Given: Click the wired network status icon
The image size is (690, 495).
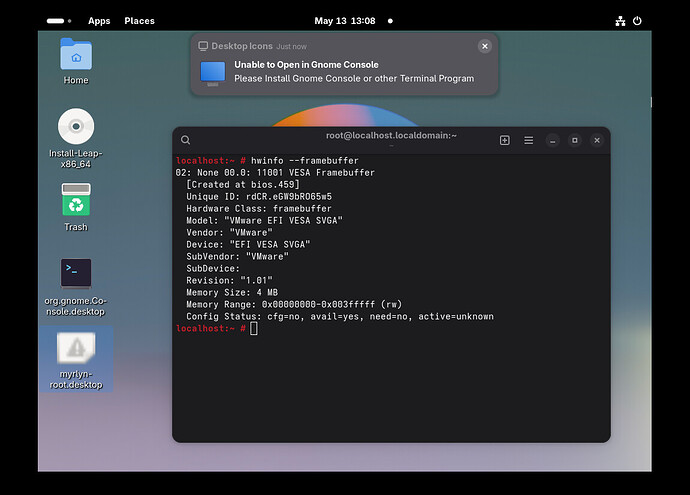Looking at the screenshot, I should click(620, 21).
